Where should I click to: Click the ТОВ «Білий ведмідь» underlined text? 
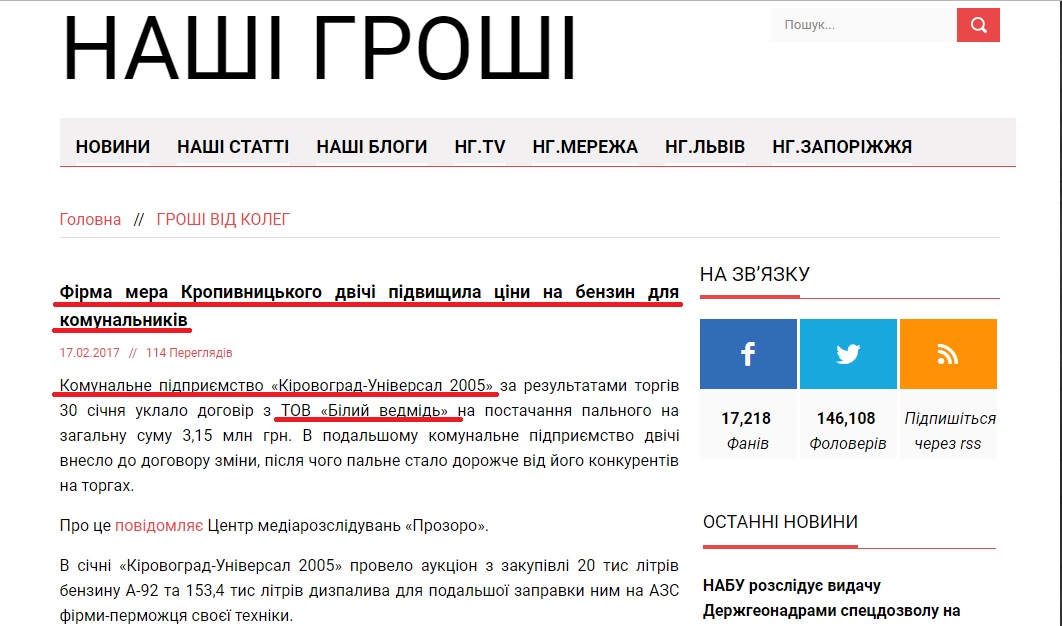(364, 411)
